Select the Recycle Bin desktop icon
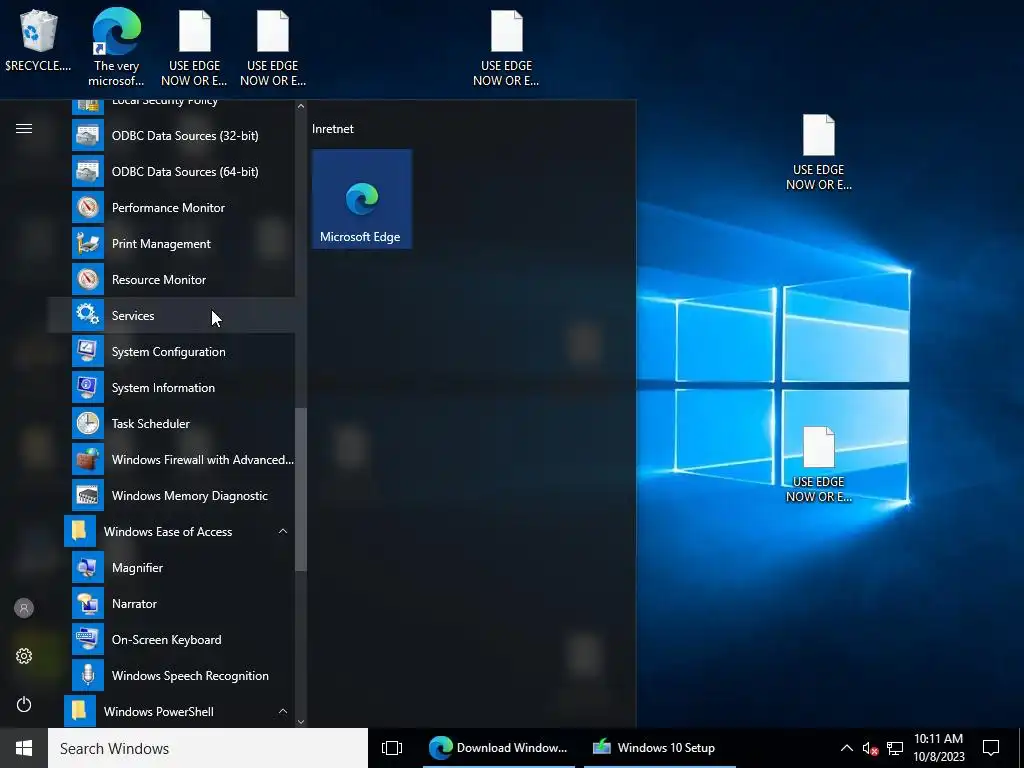 [39, 40]
